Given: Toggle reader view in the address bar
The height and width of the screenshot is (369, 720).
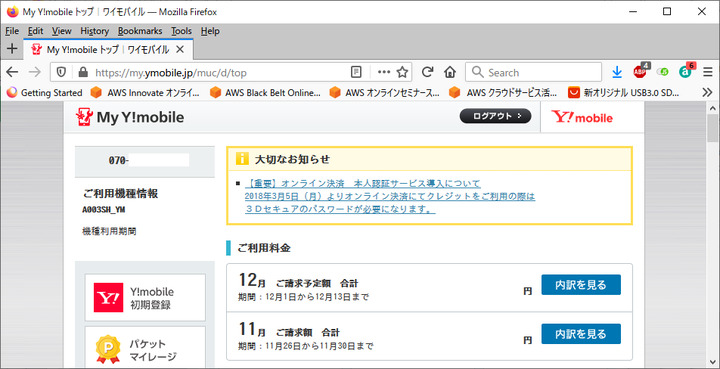Looking at the screenshot, I should (x=356, y=72).
